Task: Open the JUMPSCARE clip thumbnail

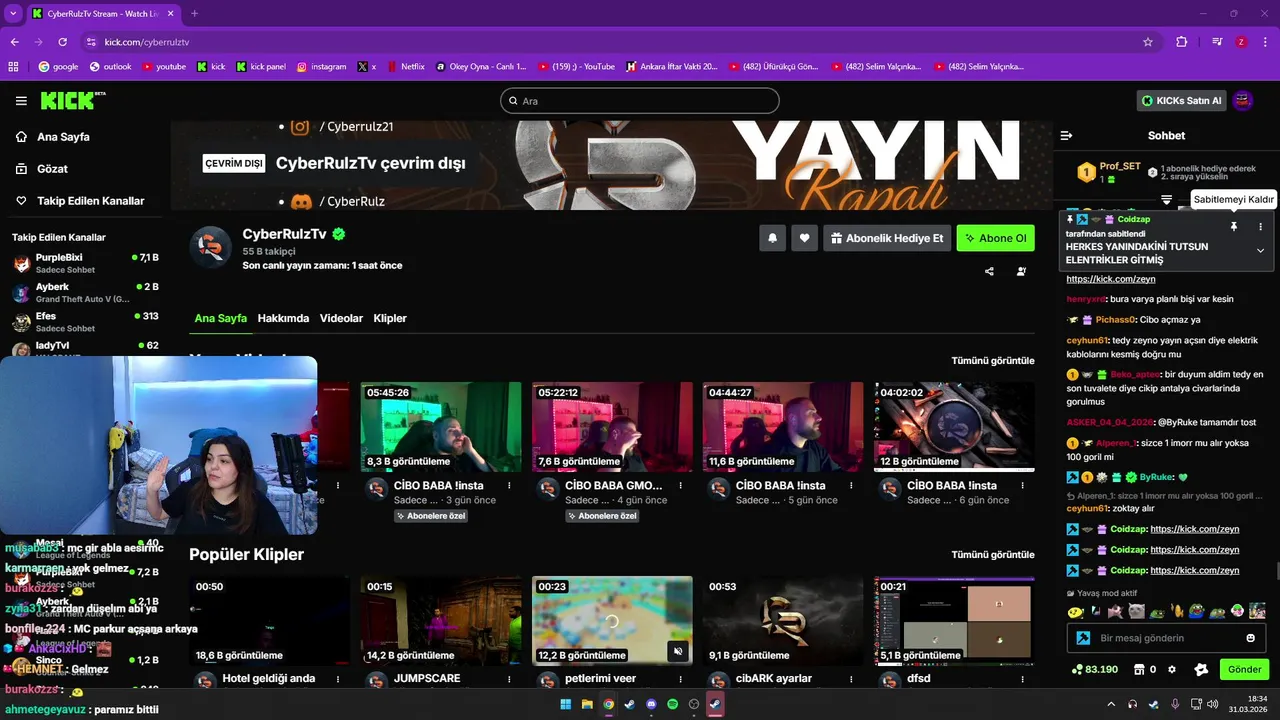Action: click(441, 621)
